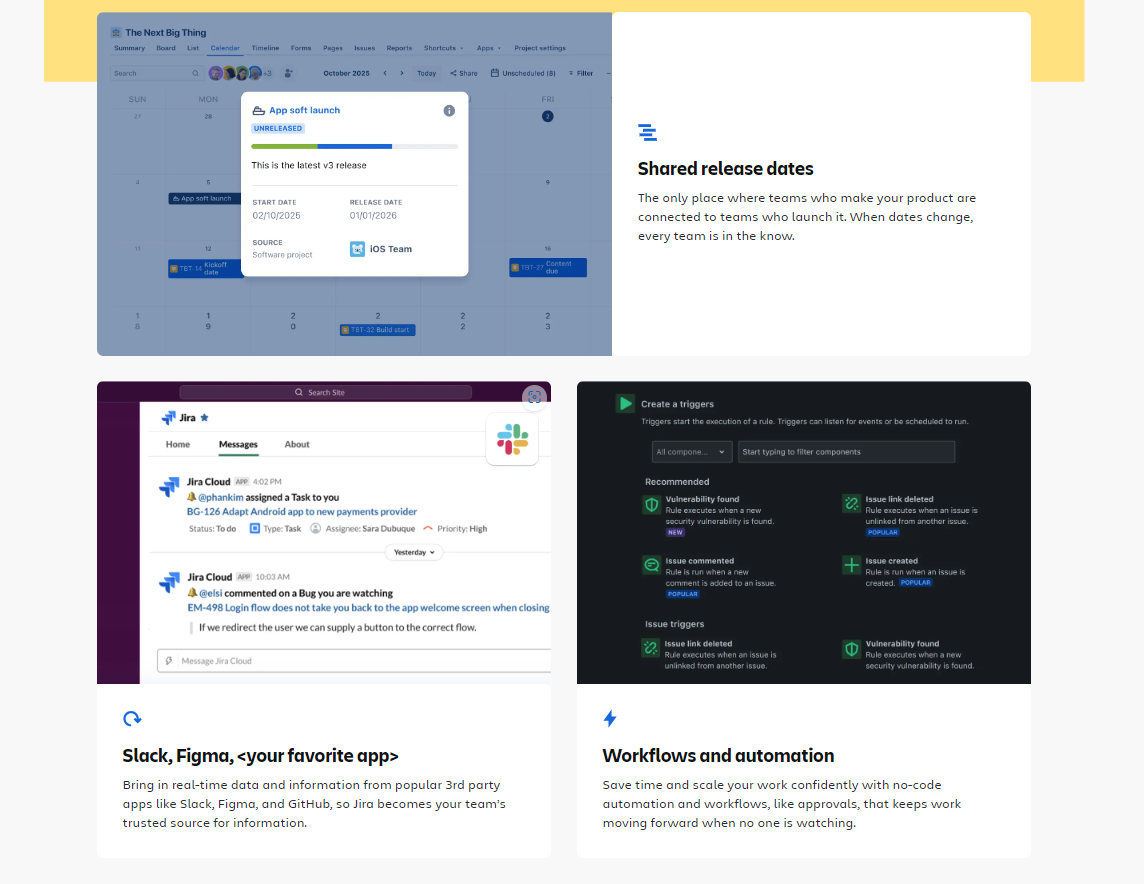The height and width of the screenshot is (884, 1144).
Task: Expand the Apps menu
Action: 489,48
